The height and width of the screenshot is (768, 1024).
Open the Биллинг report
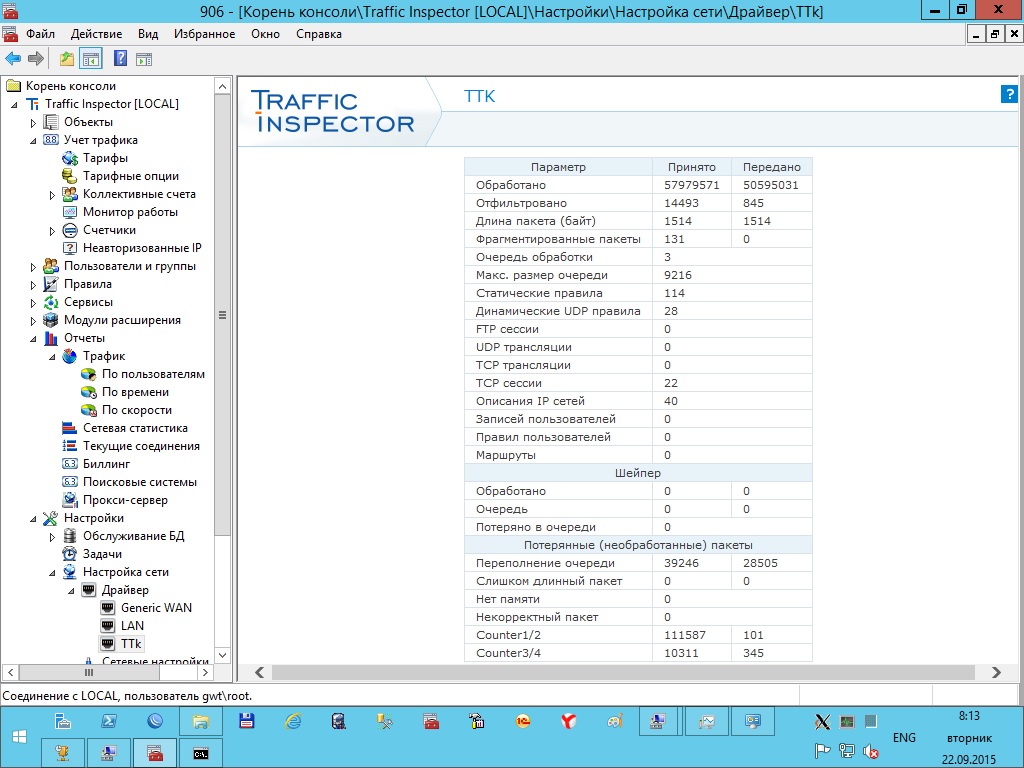pyautogui.click(x=106, y=464)
